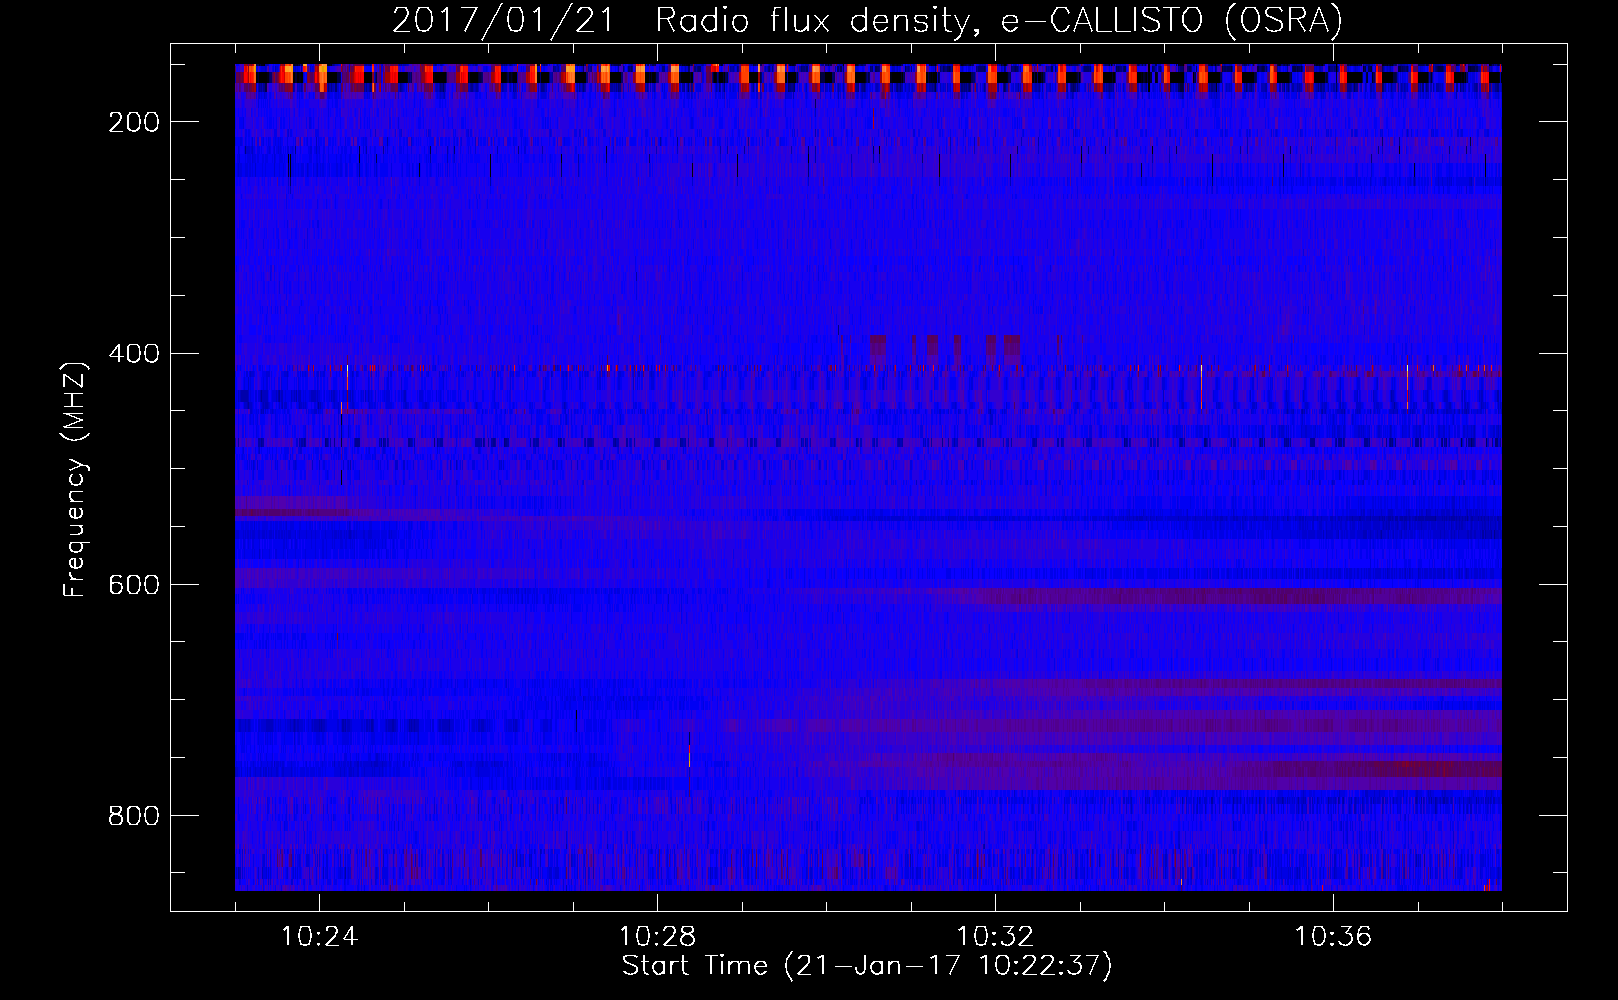This screenshot has height=1000, width=1618.
Task: Select the 600 frequency tick label
Action: (x=132, y=585)
